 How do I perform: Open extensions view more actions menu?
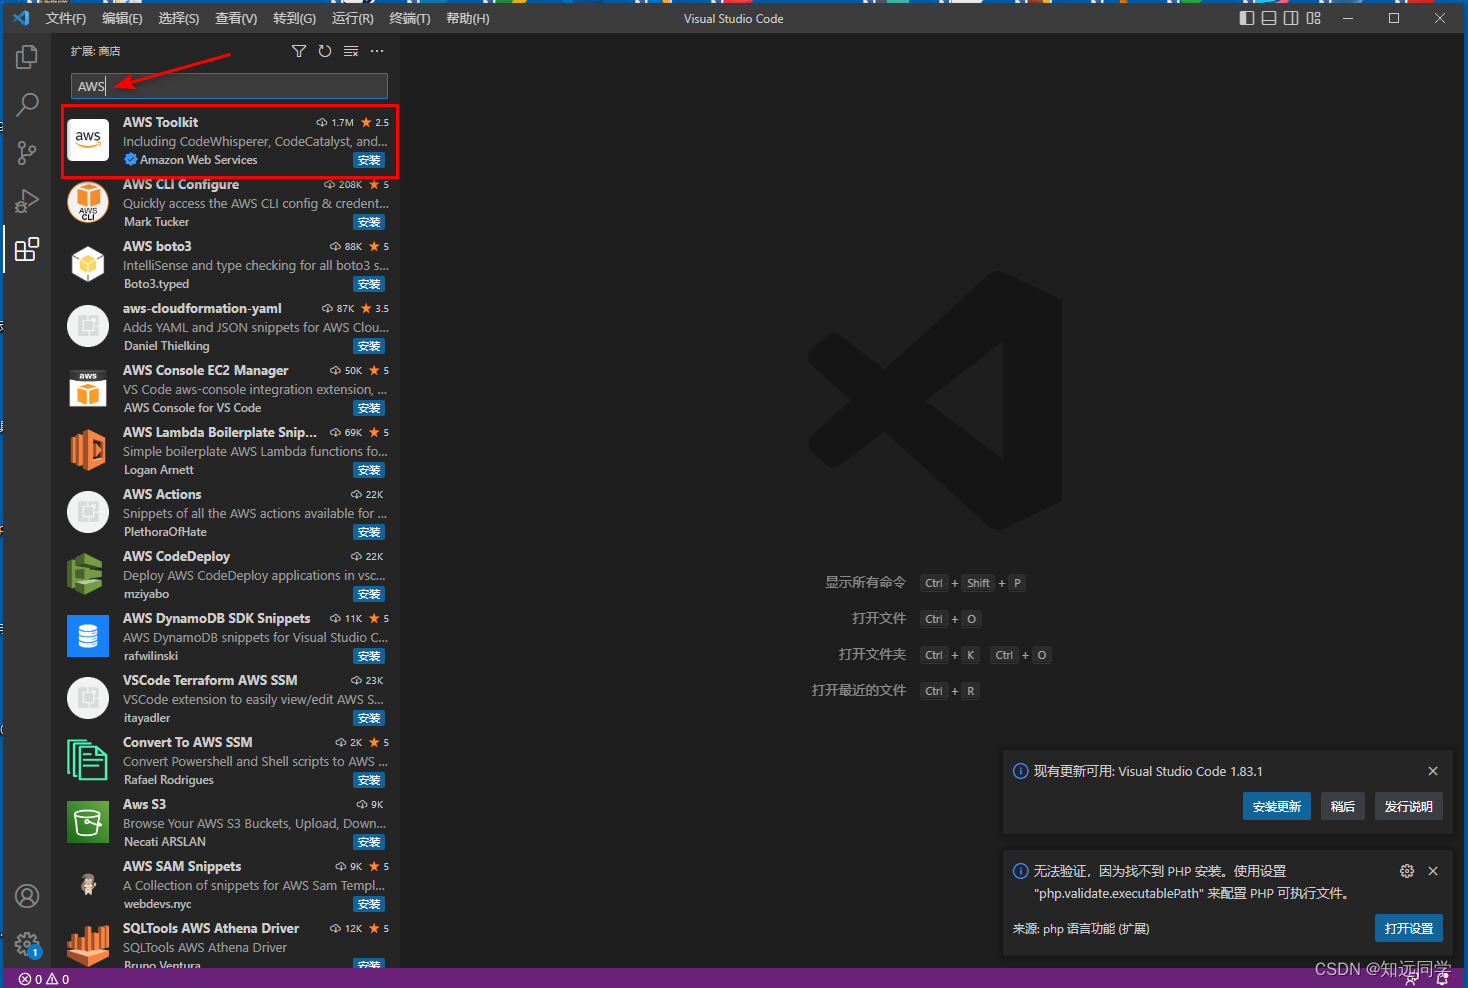coord(377,51)
